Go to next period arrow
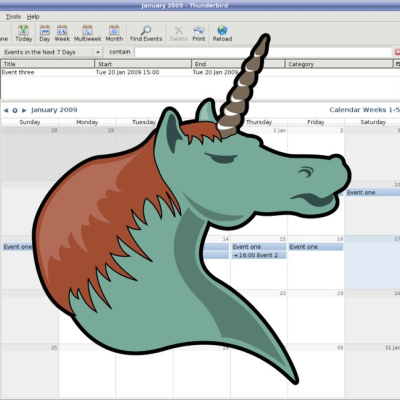 (x=24, y=110)
